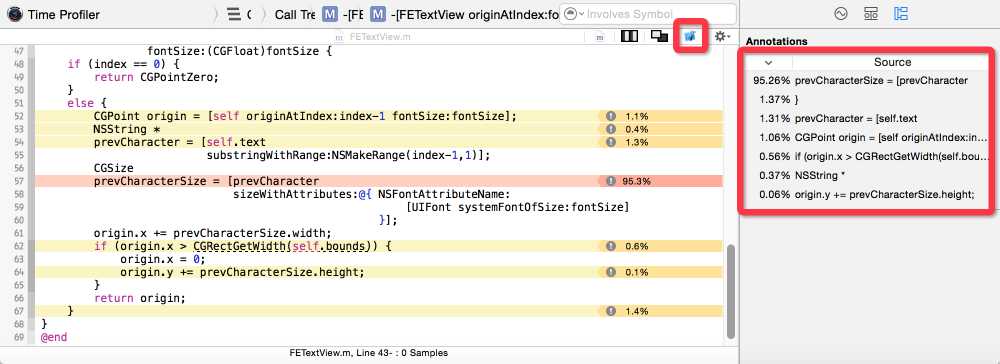Click info badge on line 52
1000x364 pixels.
611,116
